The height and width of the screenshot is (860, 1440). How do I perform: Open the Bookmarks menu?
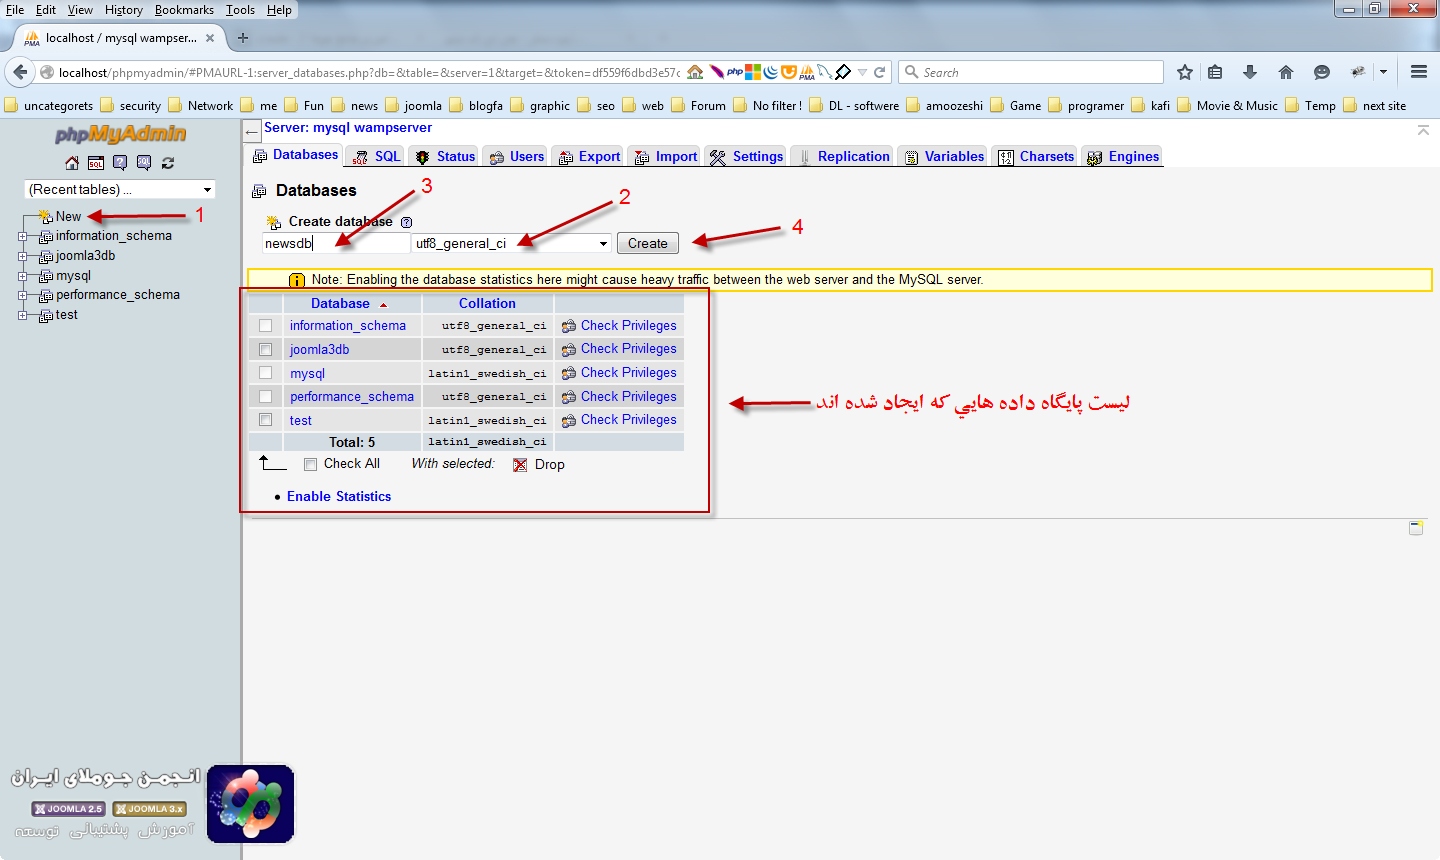click(184, 10)
